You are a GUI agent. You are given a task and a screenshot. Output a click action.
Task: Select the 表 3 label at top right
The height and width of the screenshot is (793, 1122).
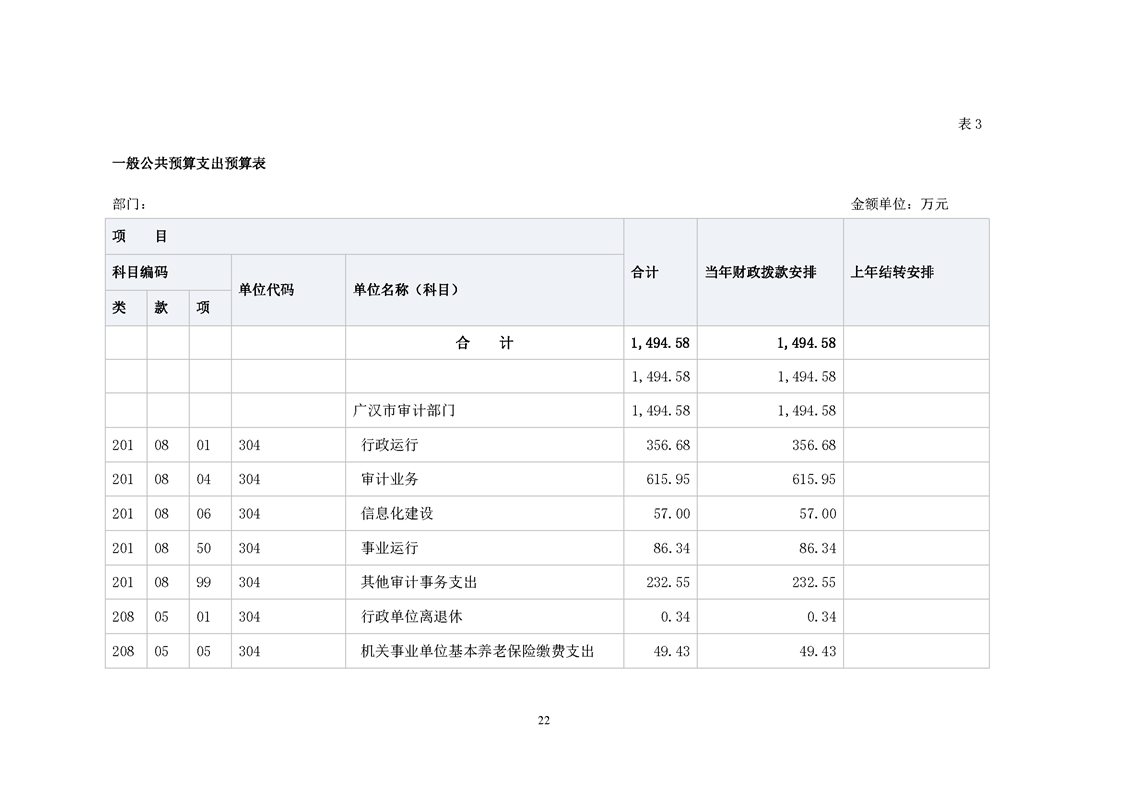point(970,124)
